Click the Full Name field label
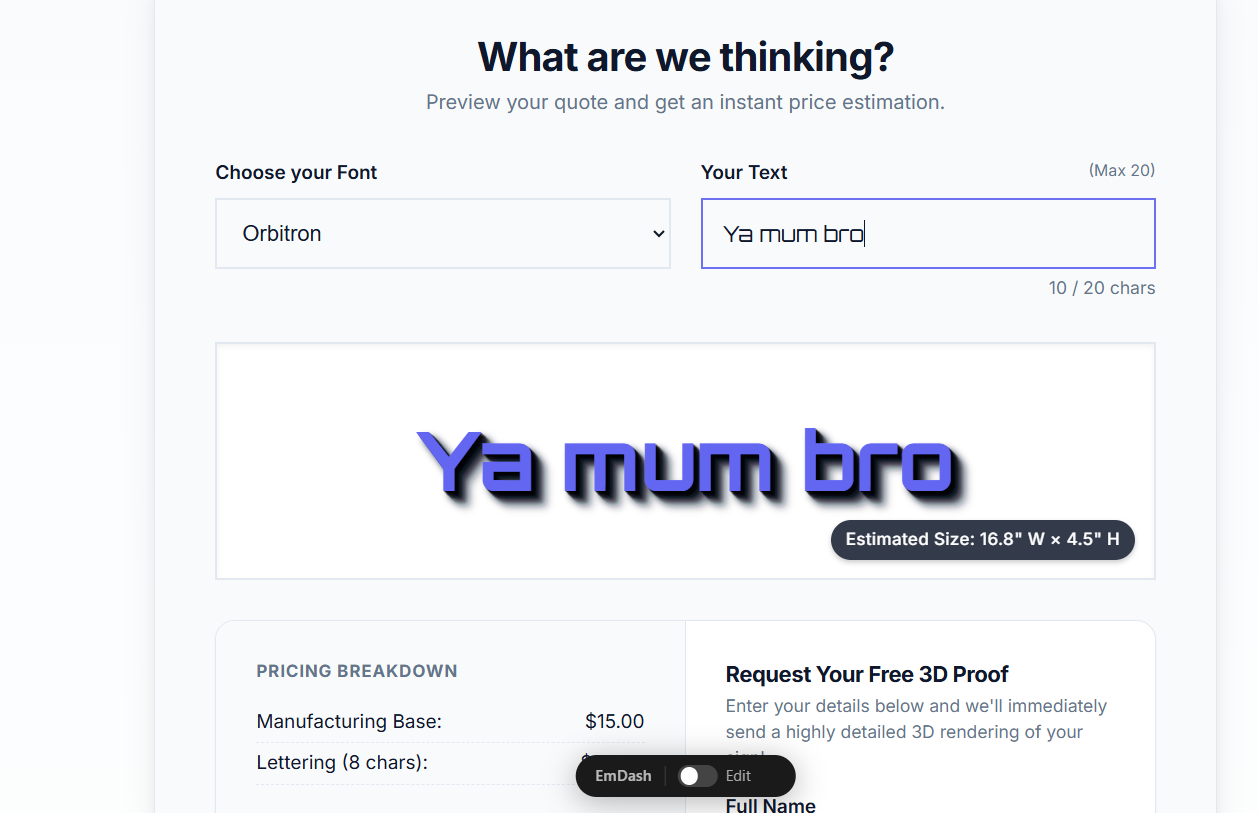Image resolution: width=1258 pixels, height=813 pixels. click(x=770, y=804)
